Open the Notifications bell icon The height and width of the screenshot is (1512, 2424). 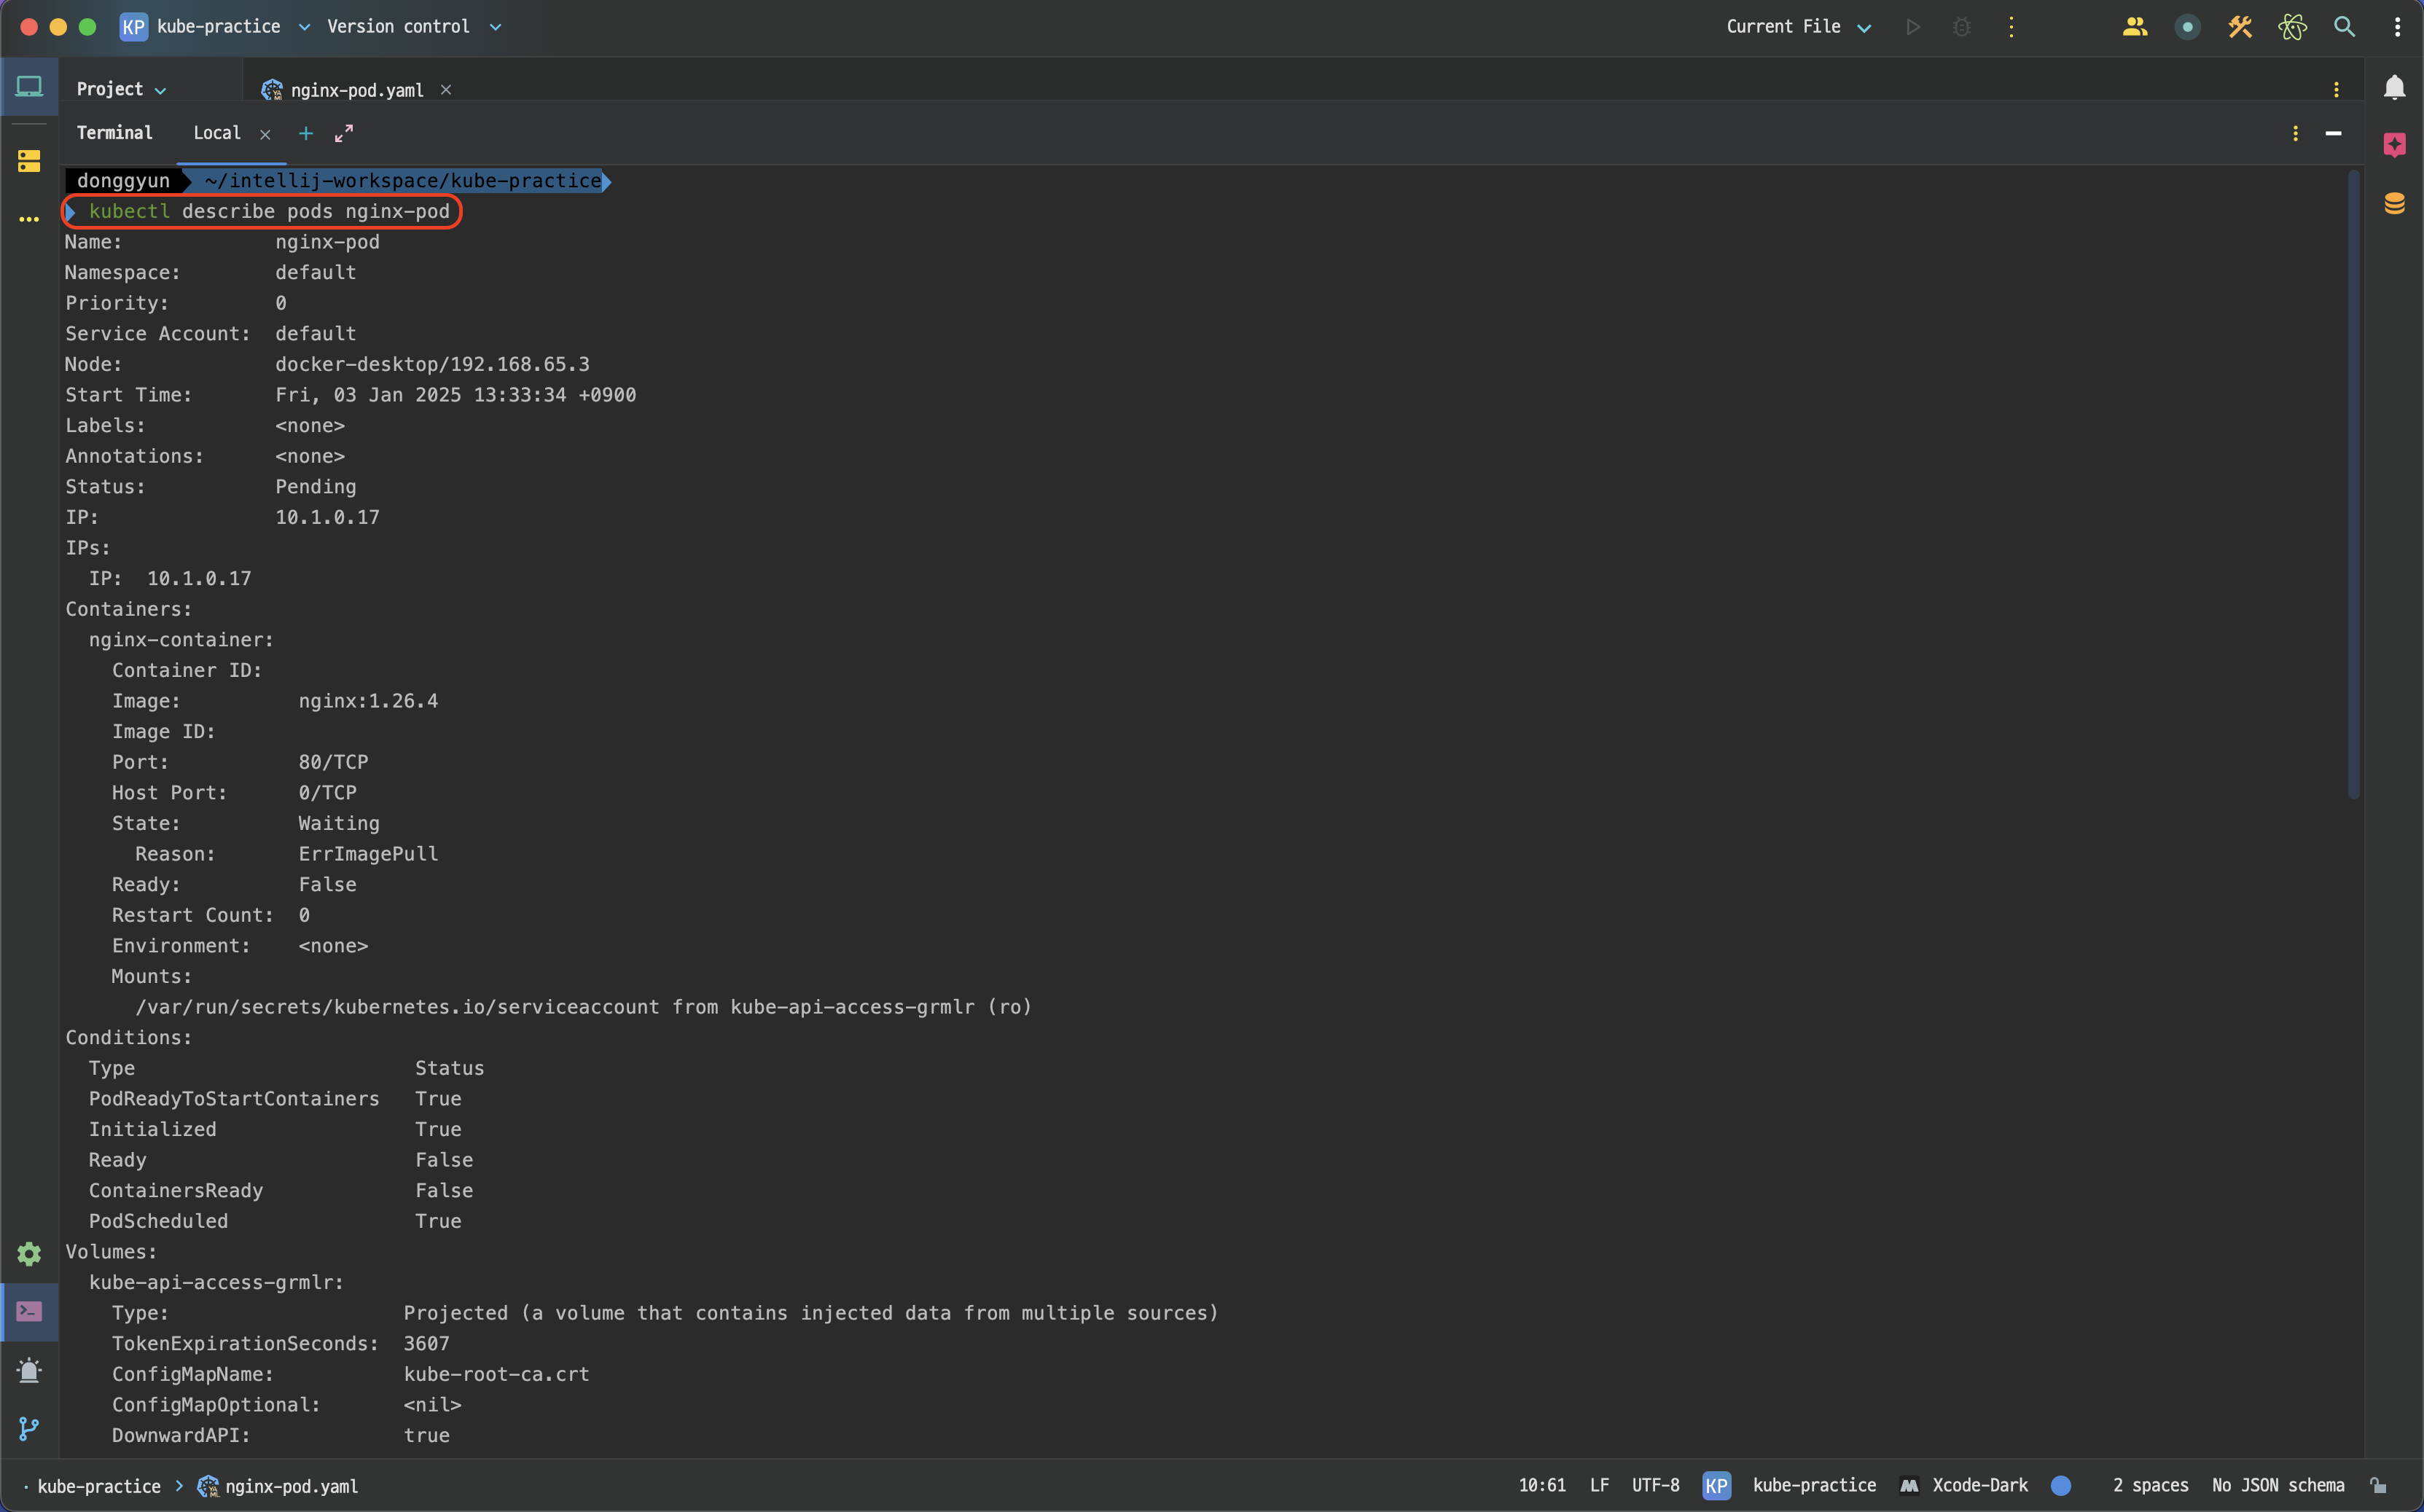2394,88
